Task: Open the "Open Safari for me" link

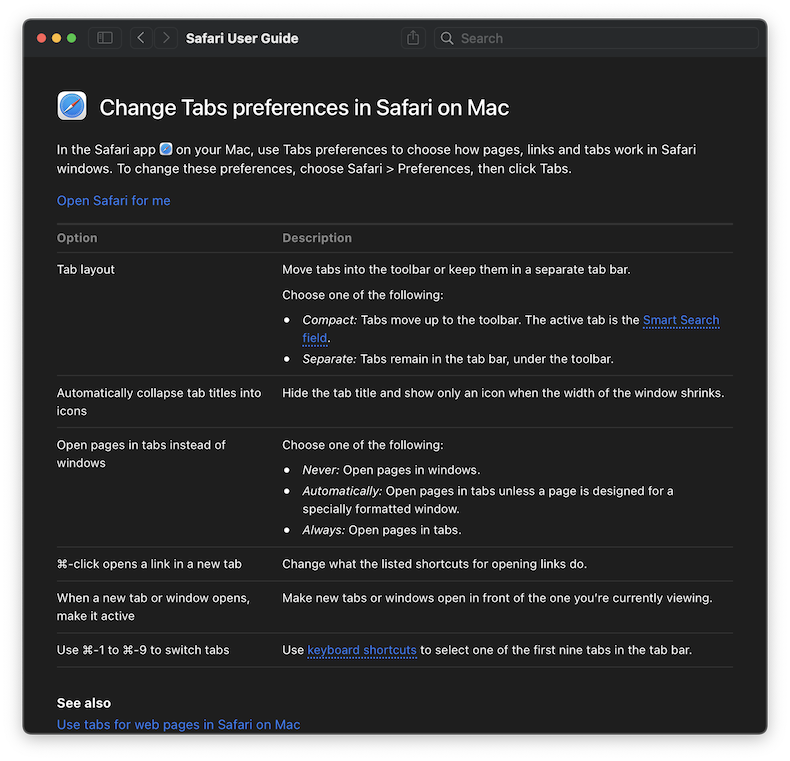Action: coord(113,200)
